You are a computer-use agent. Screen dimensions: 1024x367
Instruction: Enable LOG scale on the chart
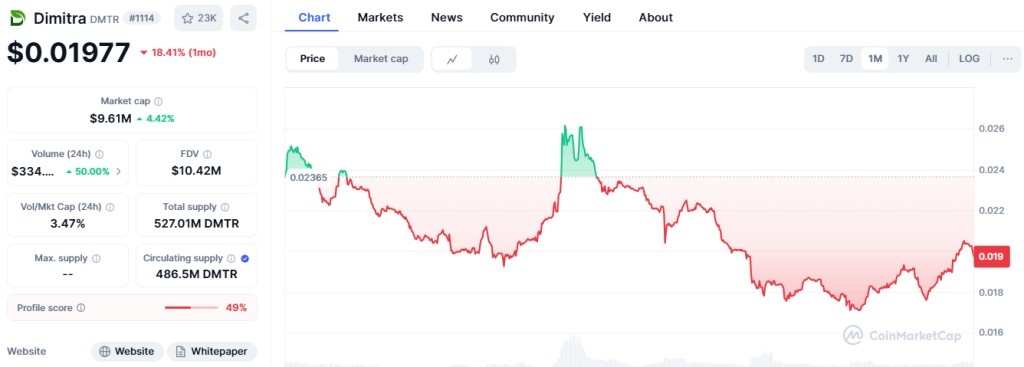click(969, 59)
